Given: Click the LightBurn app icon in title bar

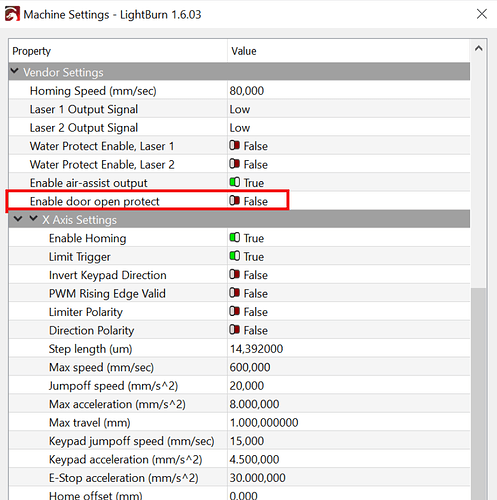Looking at the screenshot, I should pyautogui.click(x=12, y=14).
